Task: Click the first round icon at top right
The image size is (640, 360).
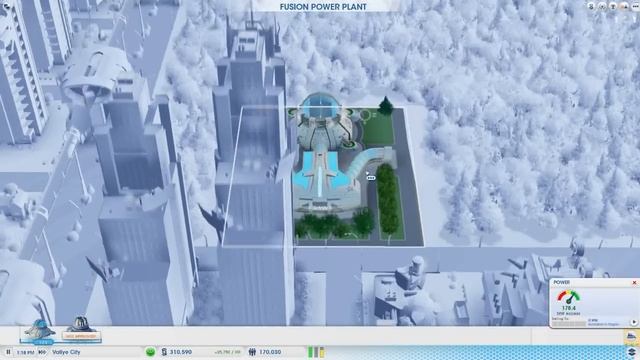Action: tap(591, 6)
